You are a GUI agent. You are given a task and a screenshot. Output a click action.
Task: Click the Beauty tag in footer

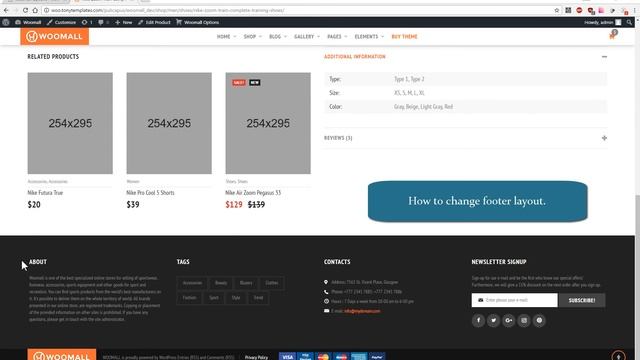click(221, 283)
